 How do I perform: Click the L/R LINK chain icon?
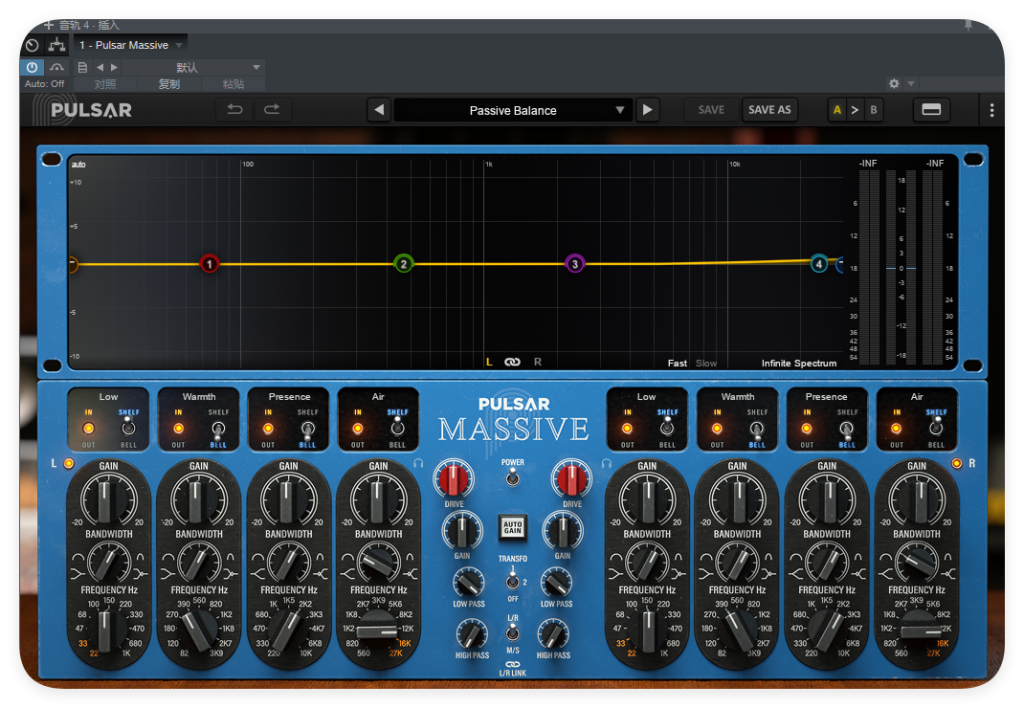[x=513, y=664]
